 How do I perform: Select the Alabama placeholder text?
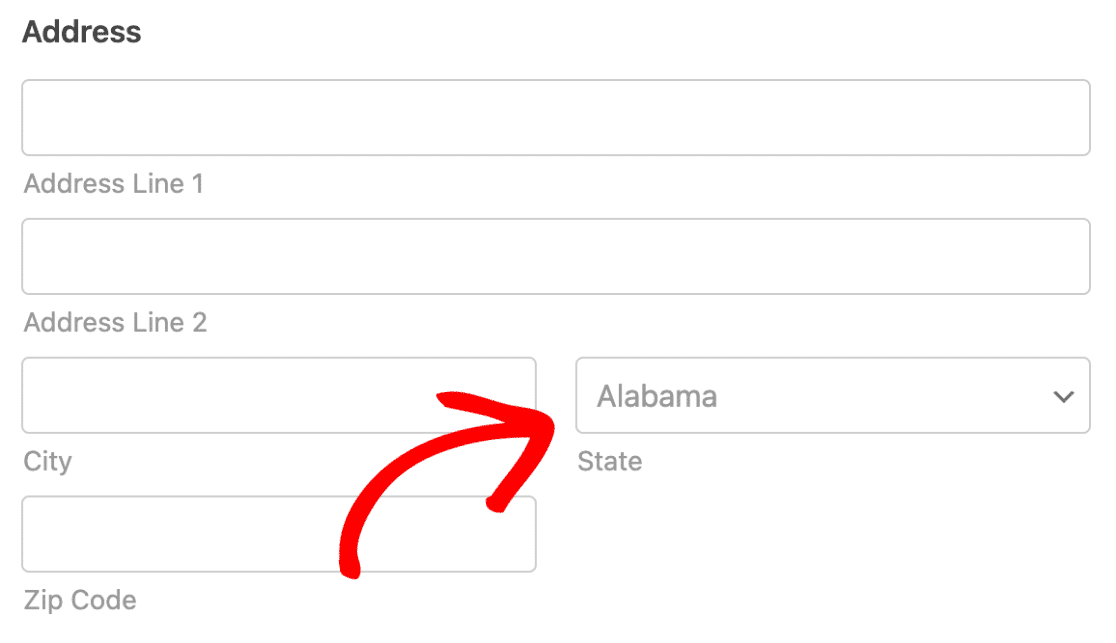point(656,397)
